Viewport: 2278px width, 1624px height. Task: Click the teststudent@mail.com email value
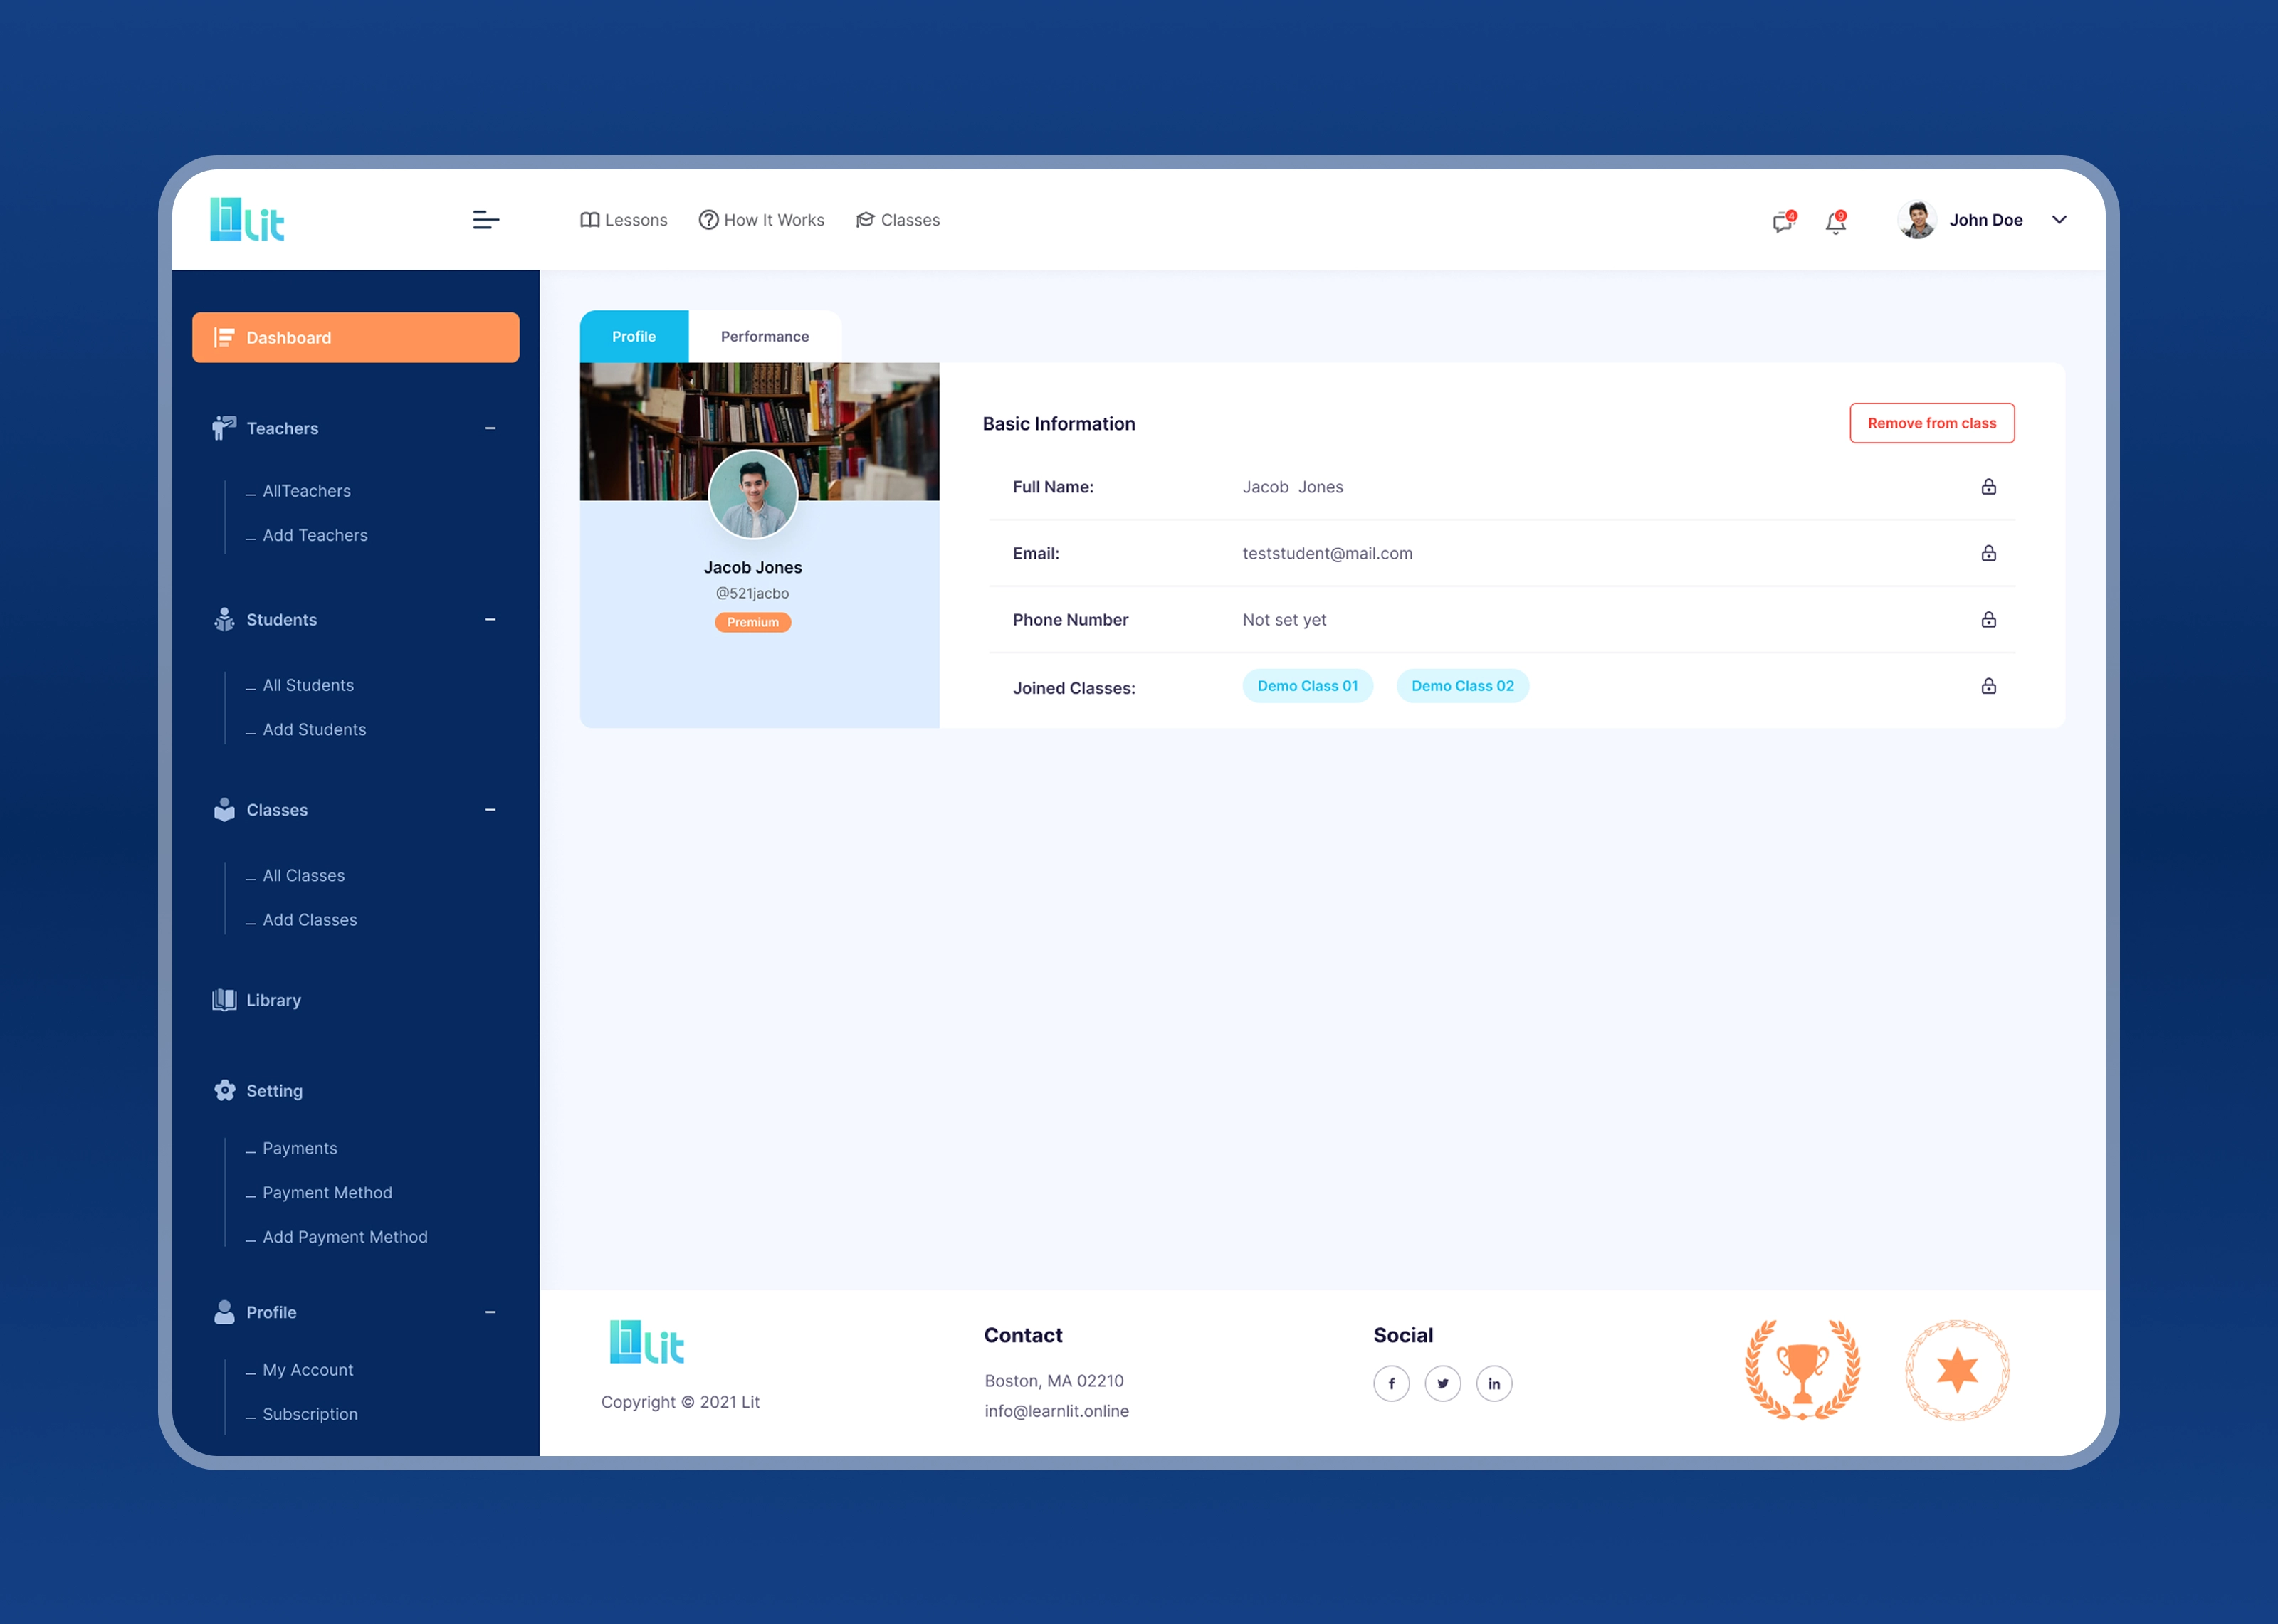(1328, 553)
